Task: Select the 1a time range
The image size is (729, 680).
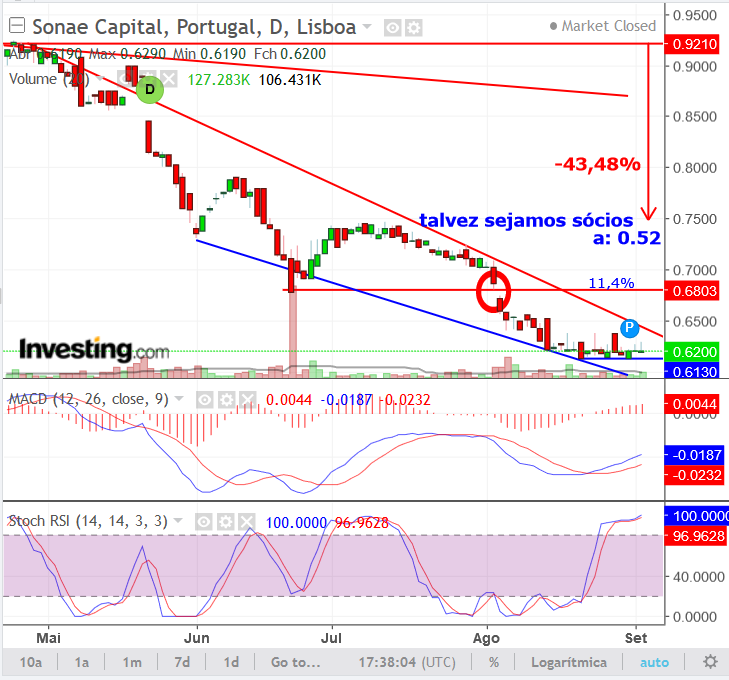Action: tap(82, 662)
